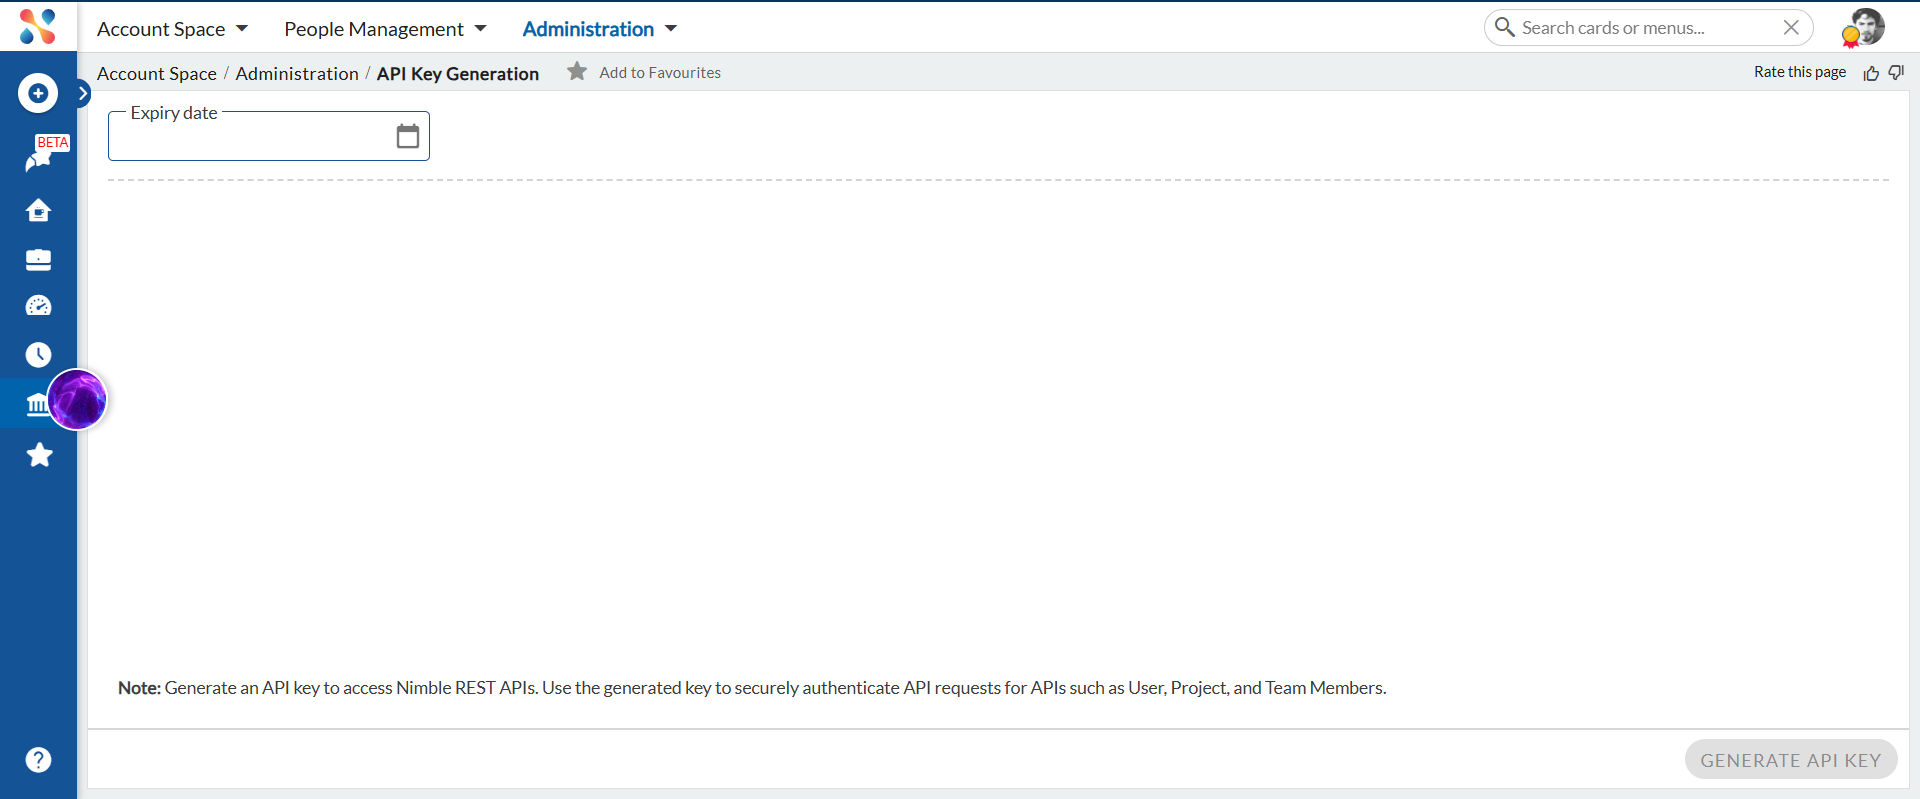
Task: Rate this page thumbs down
Action: [x=1896, y=72]
